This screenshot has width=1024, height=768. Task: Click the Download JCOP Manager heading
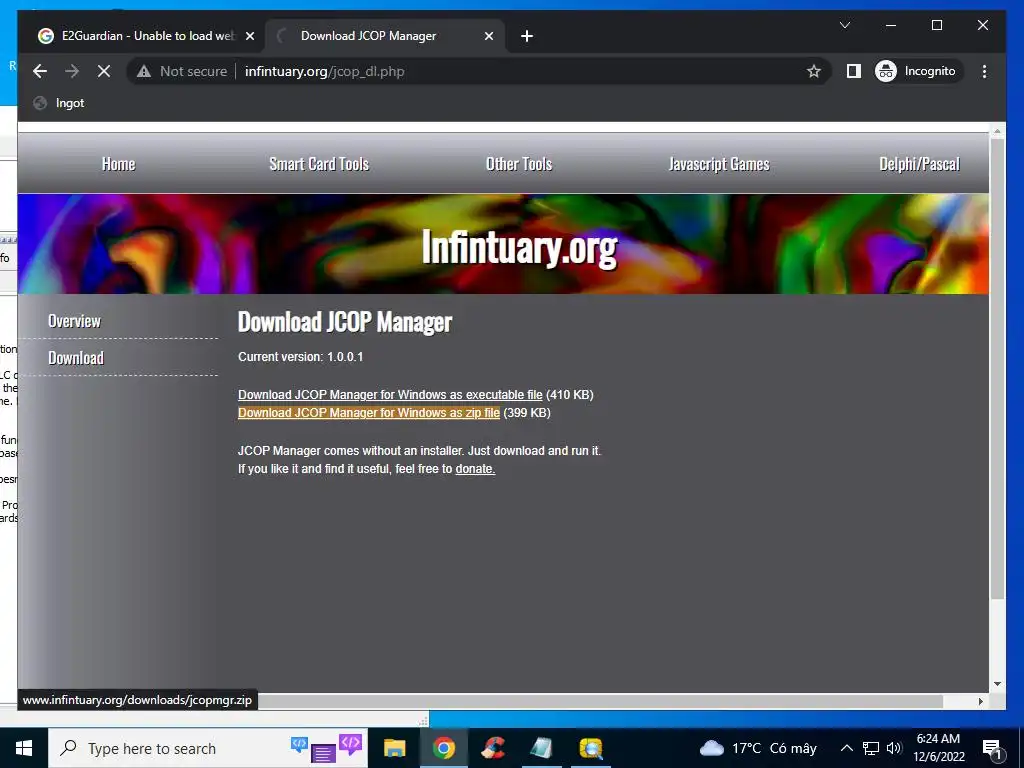point(344,321)
